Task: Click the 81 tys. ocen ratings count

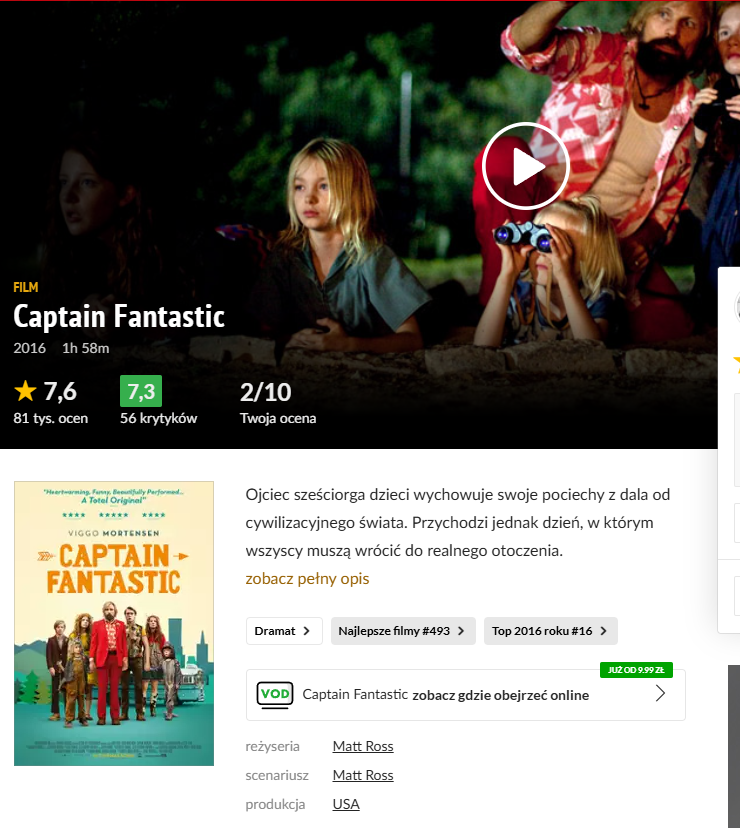Action: [x=51, y=418]
